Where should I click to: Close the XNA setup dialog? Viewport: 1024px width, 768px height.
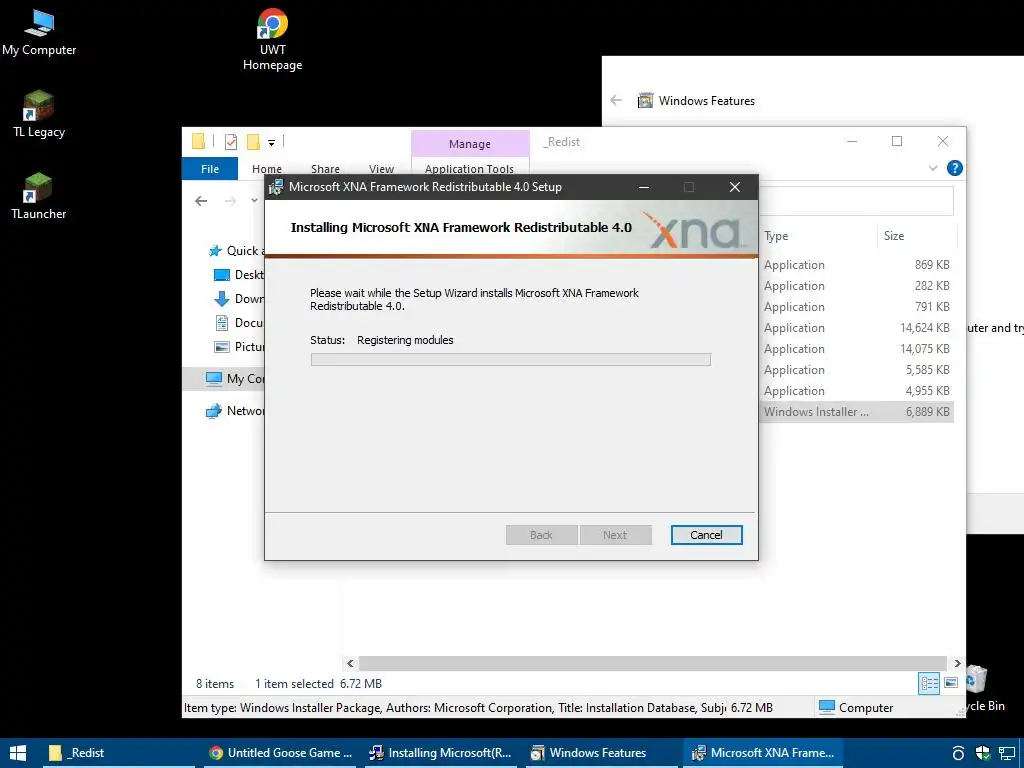pyautogui.click(x=735, y=187)
